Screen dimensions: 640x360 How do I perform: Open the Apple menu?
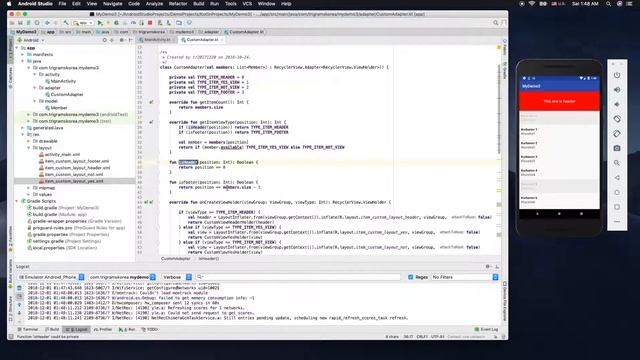click(9, 4)
